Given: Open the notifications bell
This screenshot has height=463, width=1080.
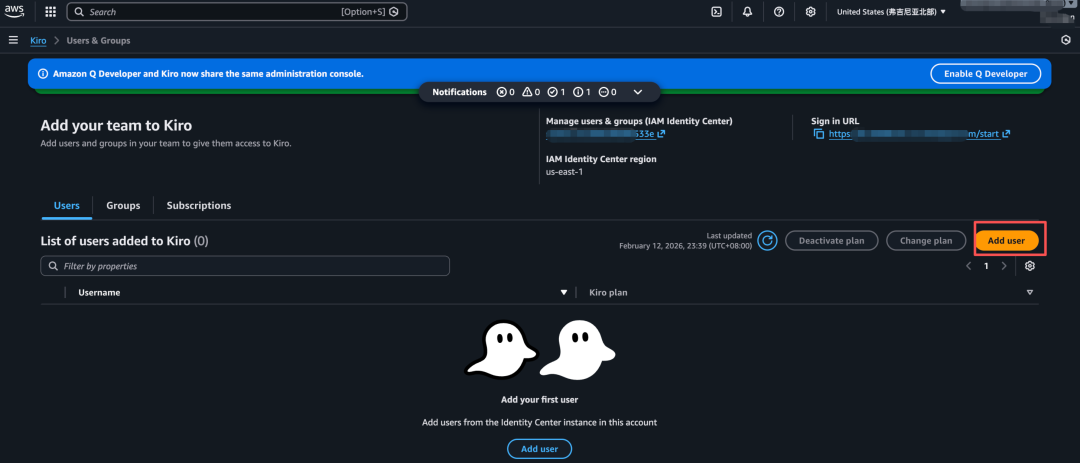Looking at the screenshot, I should click(747, 12).
